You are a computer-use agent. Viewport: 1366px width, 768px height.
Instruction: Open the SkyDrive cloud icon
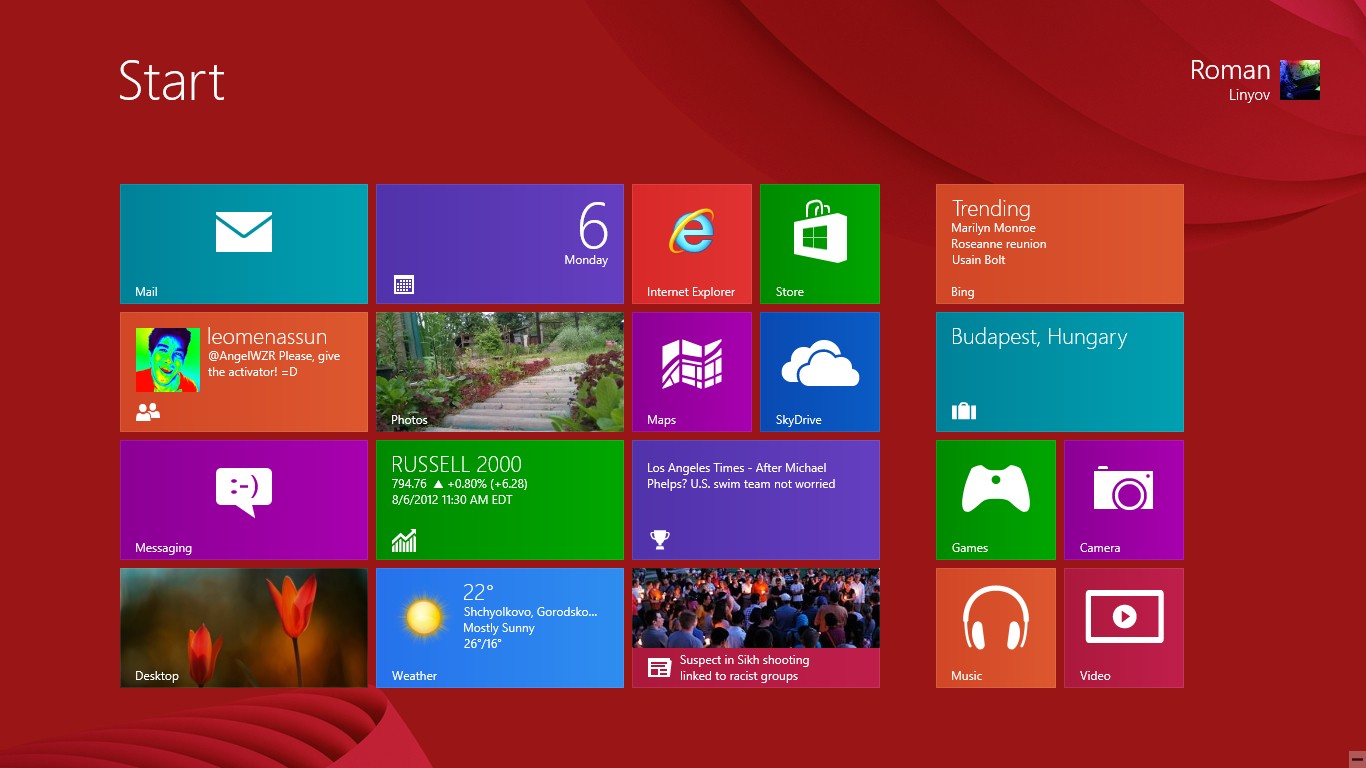coord(820,363)
